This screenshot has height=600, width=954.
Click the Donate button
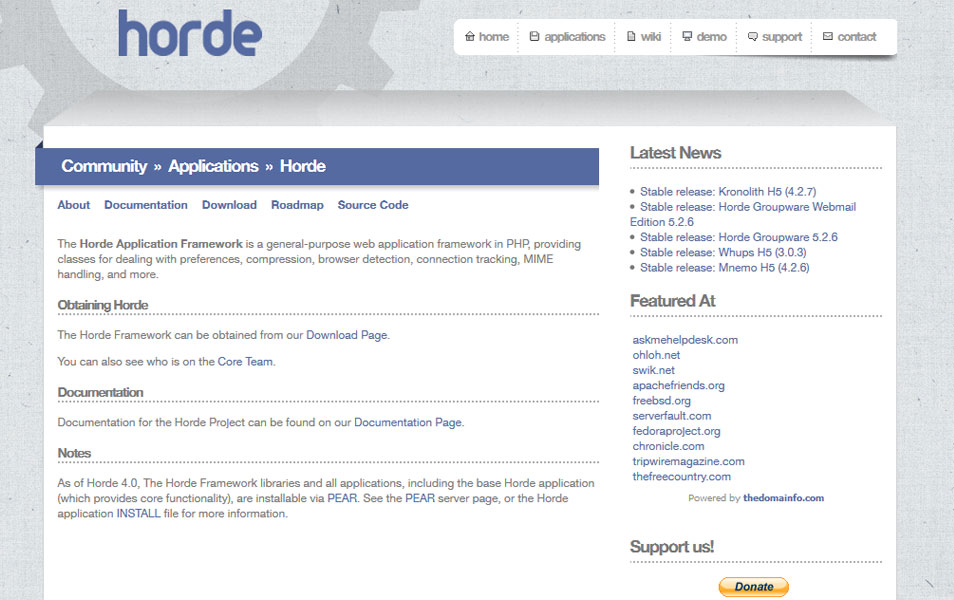[x=753, y=587]
